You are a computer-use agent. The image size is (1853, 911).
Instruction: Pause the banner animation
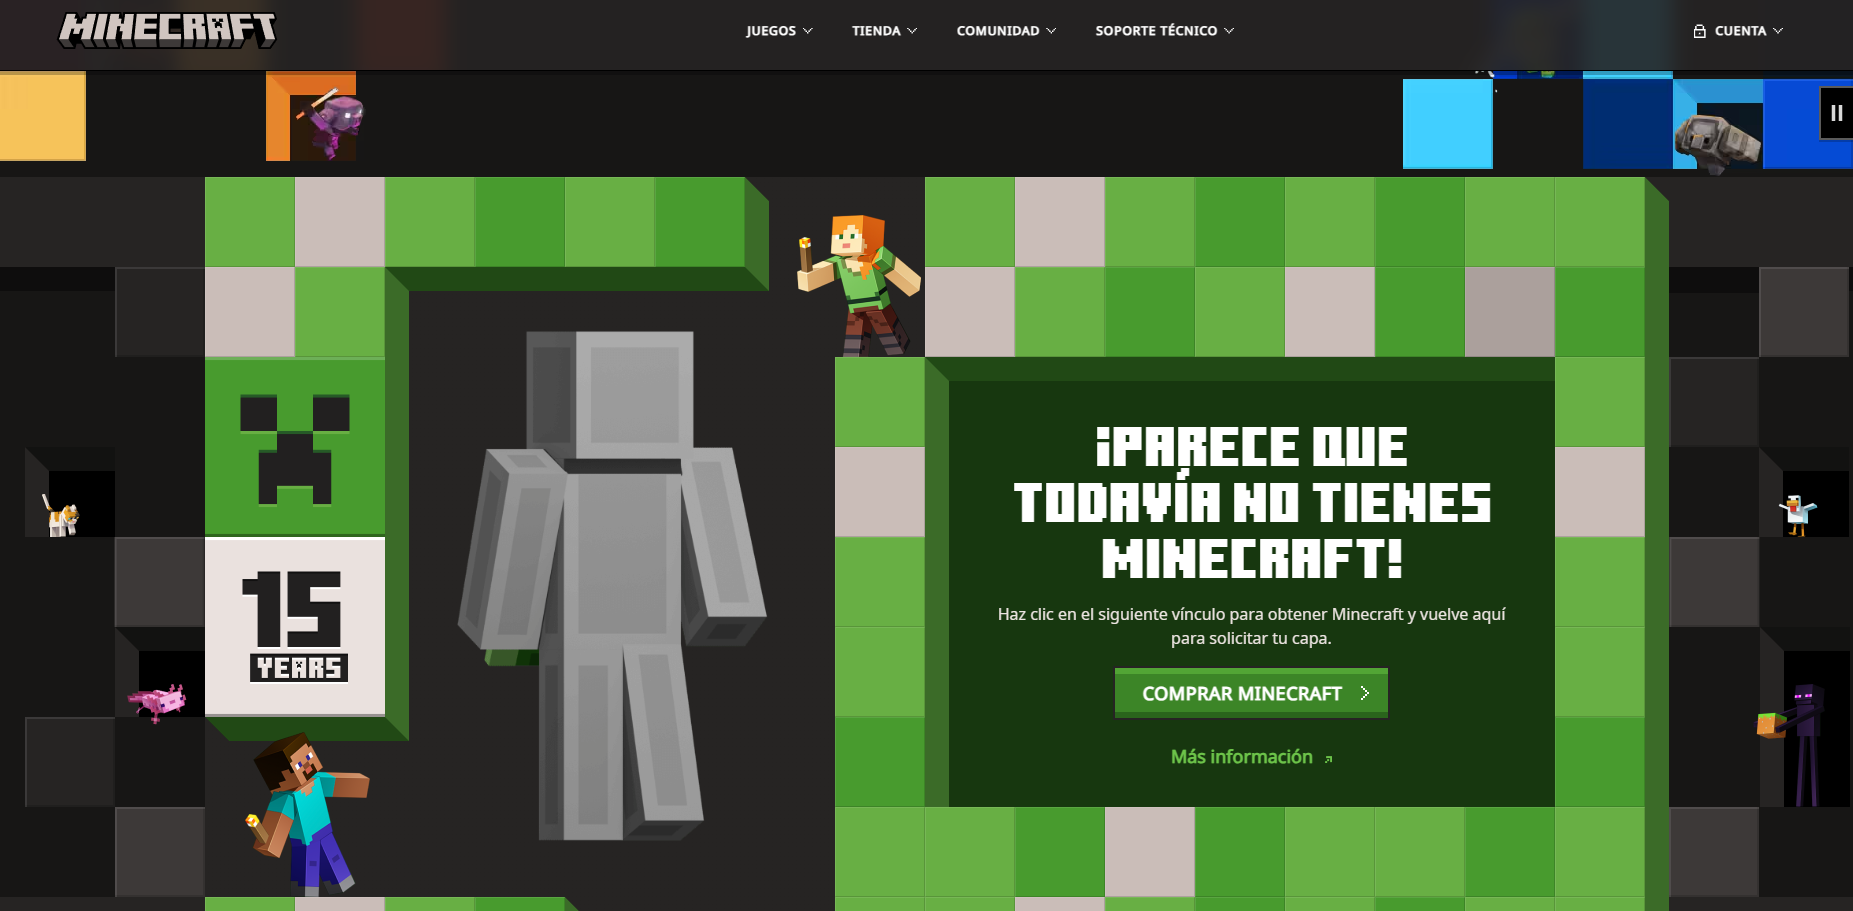point(1836,113)
